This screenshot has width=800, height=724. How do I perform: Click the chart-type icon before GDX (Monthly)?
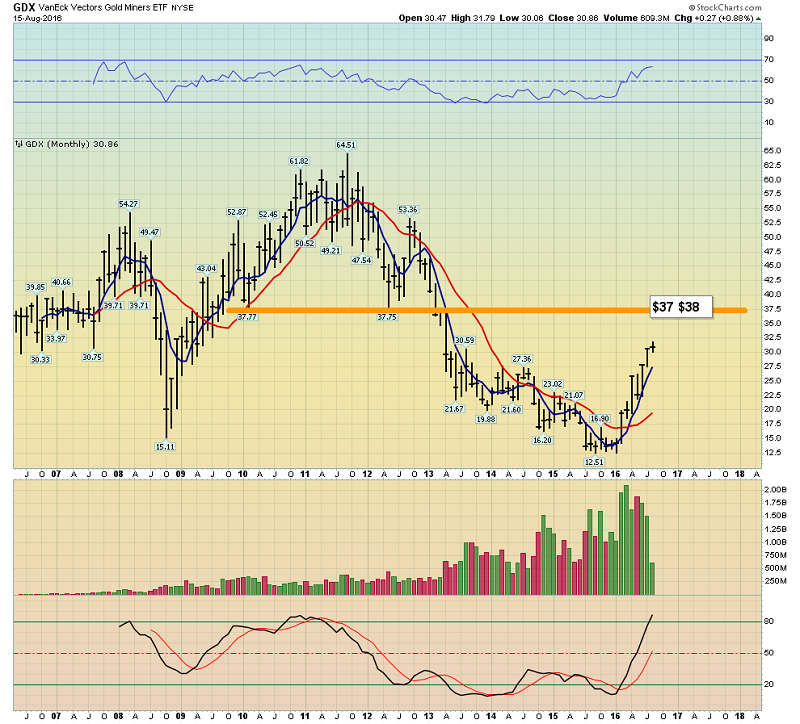click(x=19, y=144)
